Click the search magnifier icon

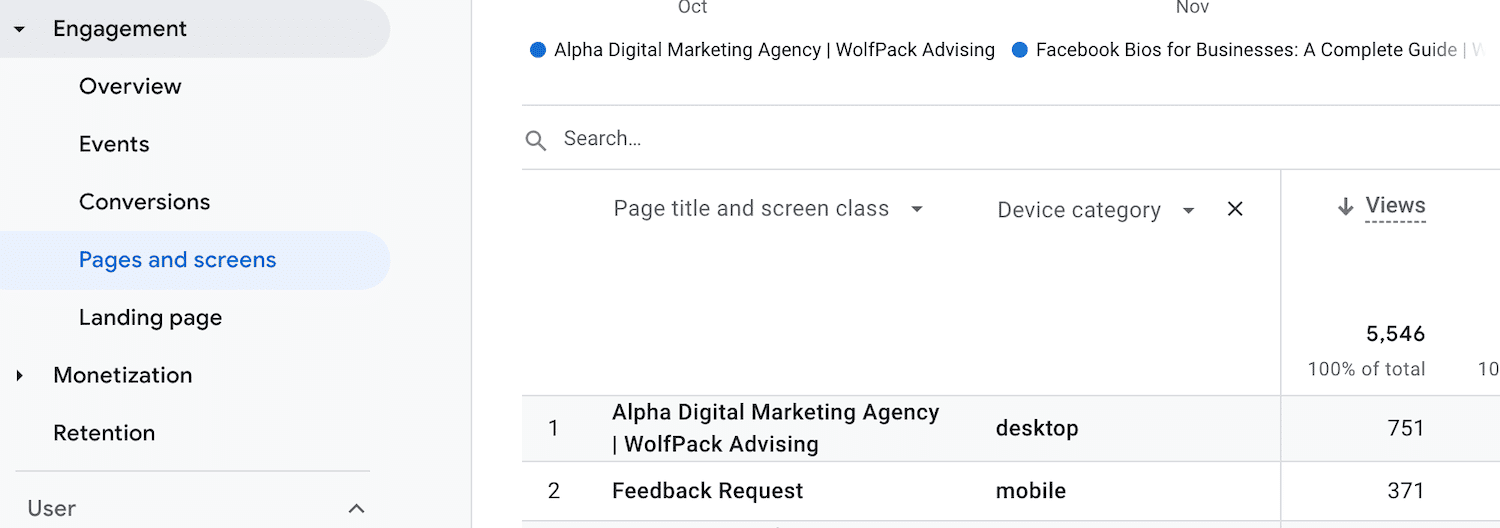(536, 140)
